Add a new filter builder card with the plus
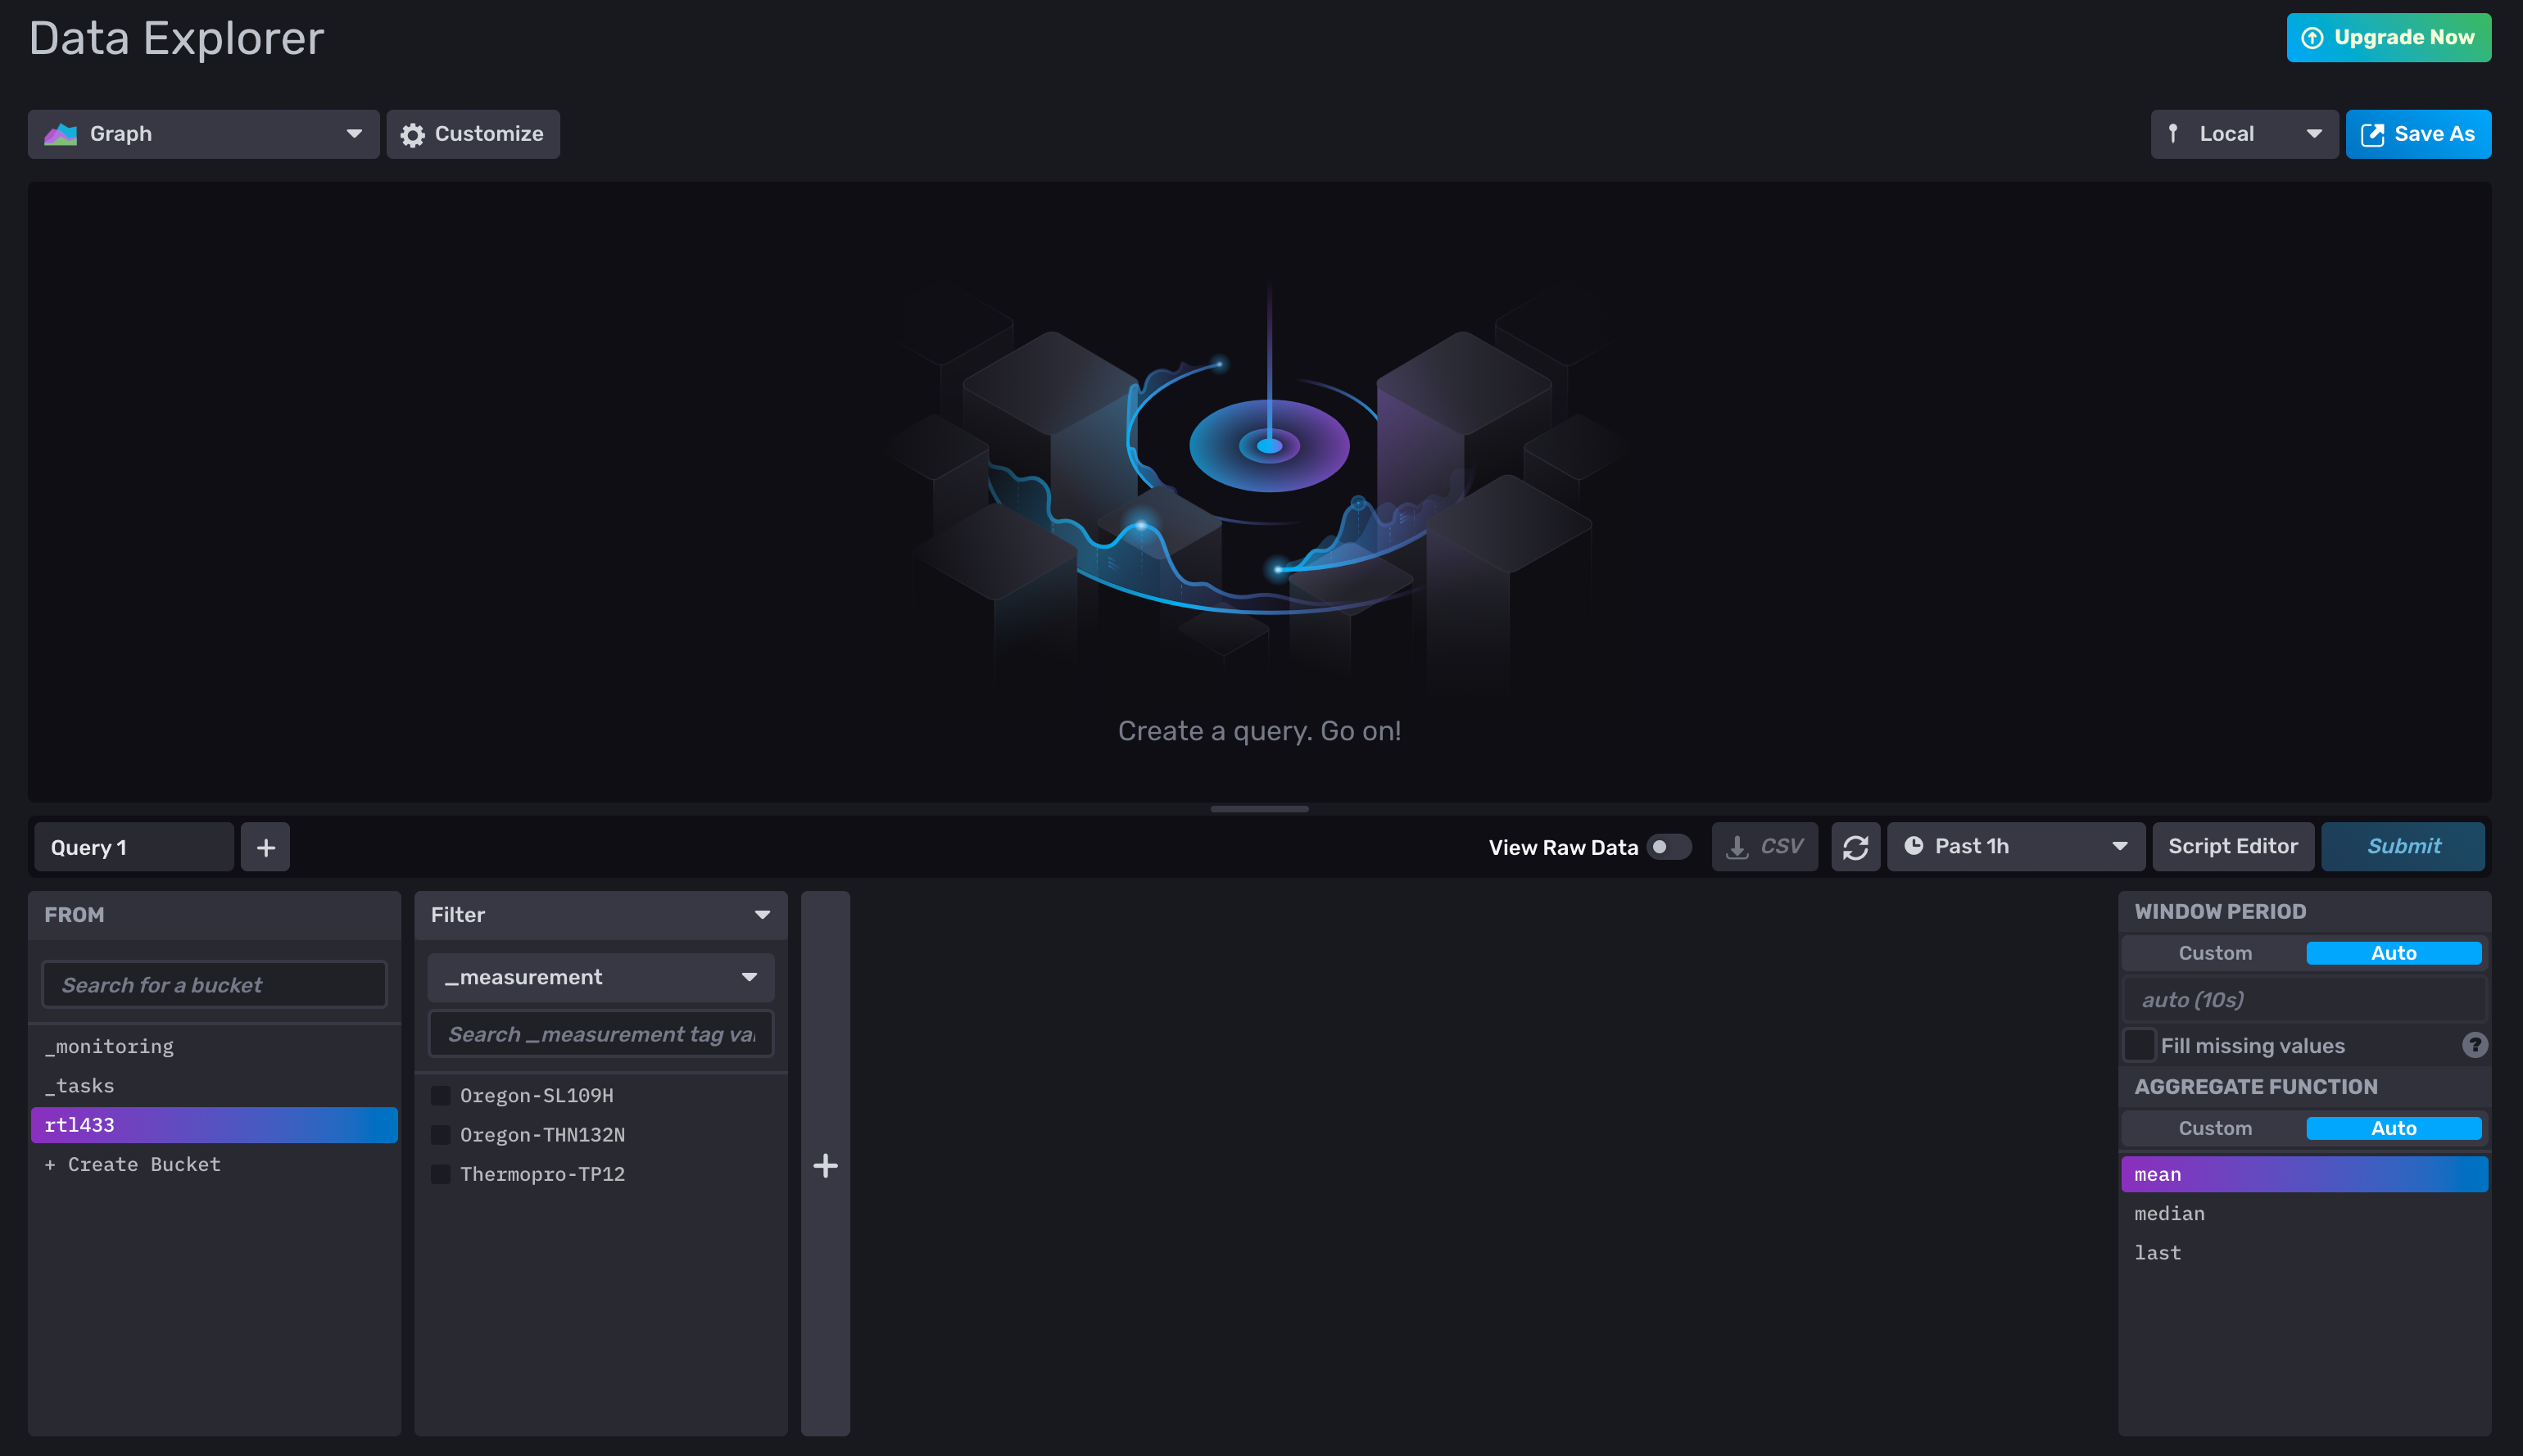Image resolution: width=2523 pixels, height=1456 pixels. 825,1165
